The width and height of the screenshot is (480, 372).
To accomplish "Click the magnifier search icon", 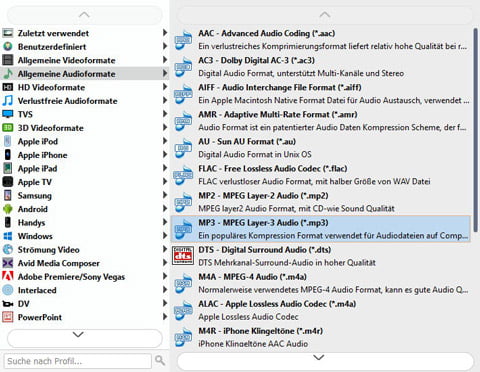I will point(160,360).
